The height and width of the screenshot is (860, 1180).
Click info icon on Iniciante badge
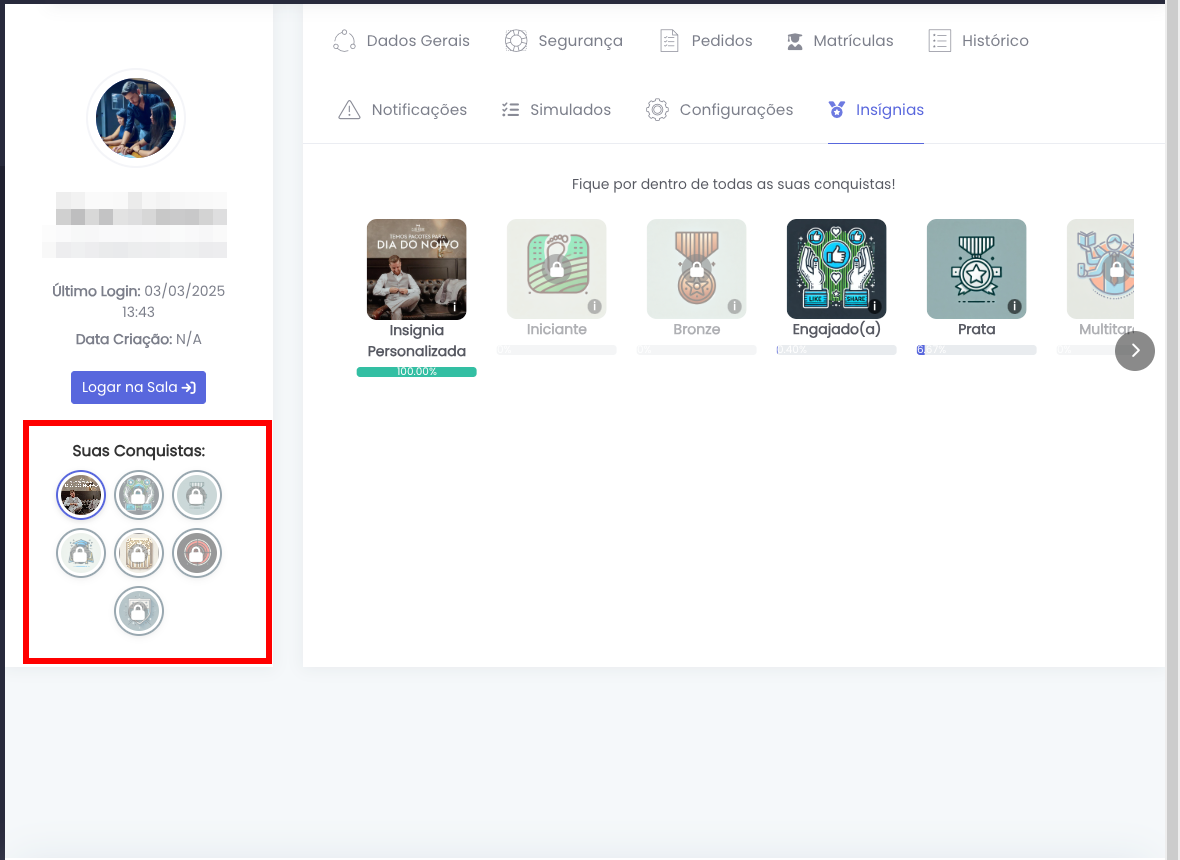tap(594, 306)
